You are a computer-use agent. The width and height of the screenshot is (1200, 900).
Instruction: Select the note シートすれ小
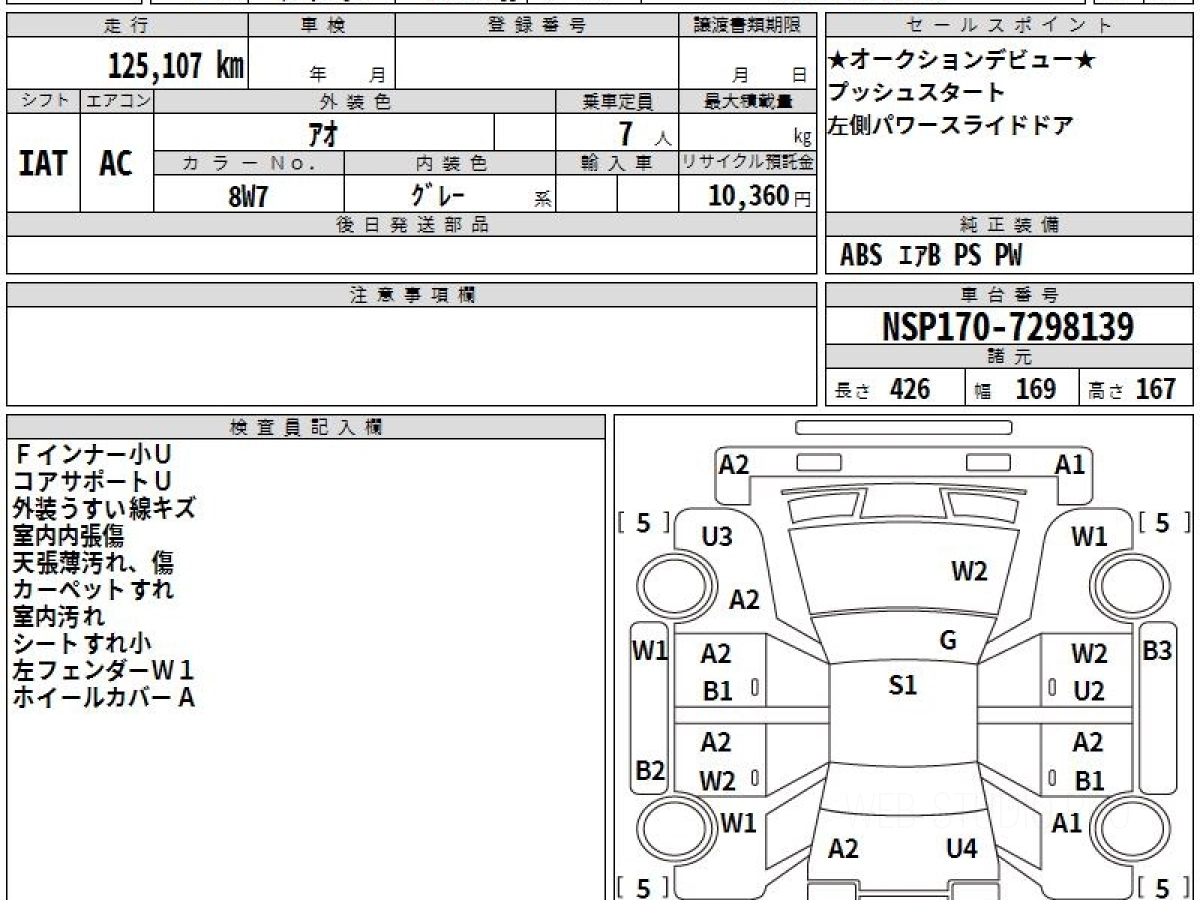(x=82, y=644)
